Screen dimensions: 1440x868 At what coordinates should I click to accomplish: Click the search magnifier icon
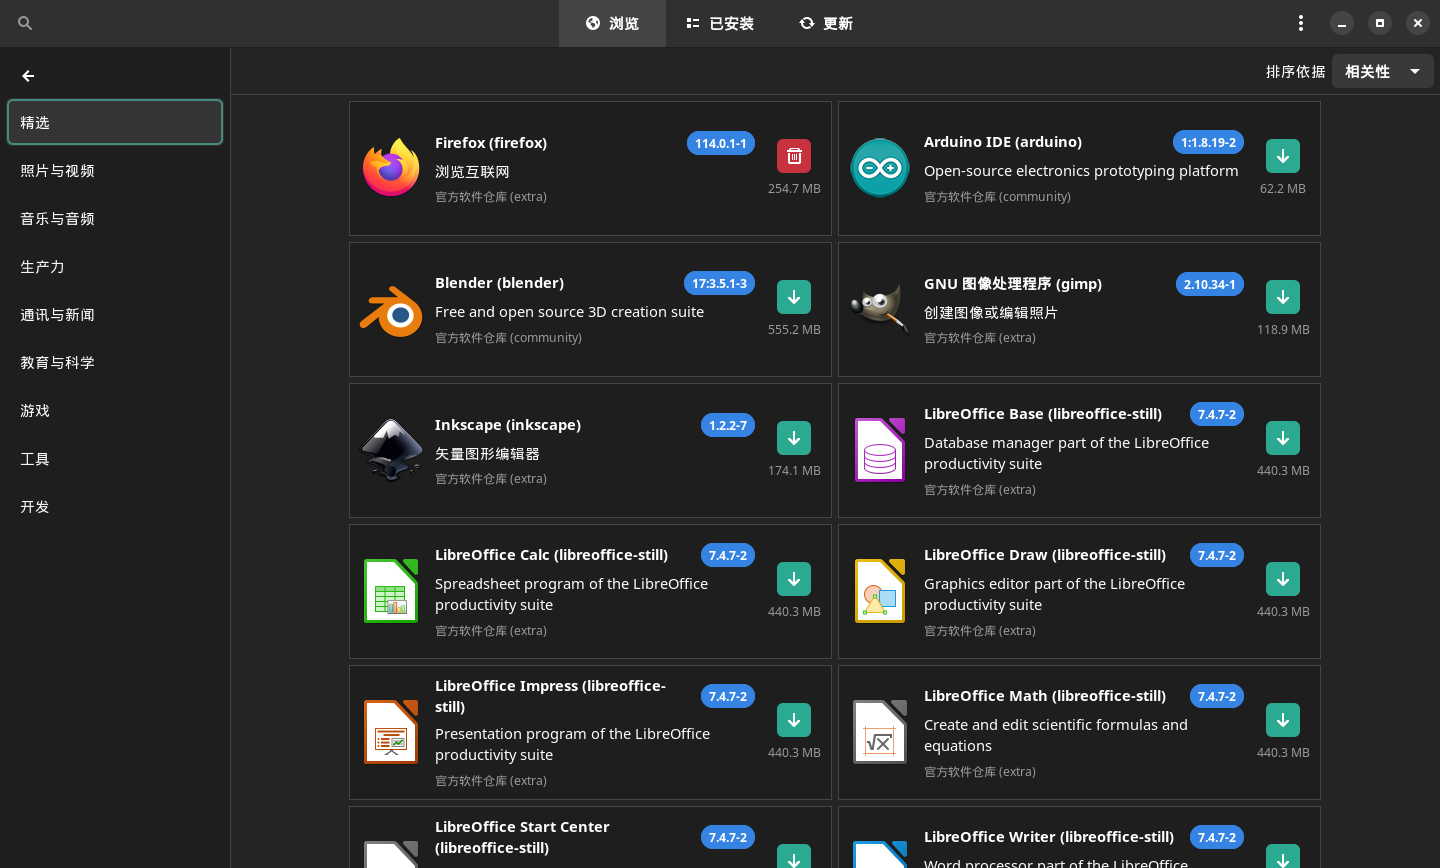25,23
